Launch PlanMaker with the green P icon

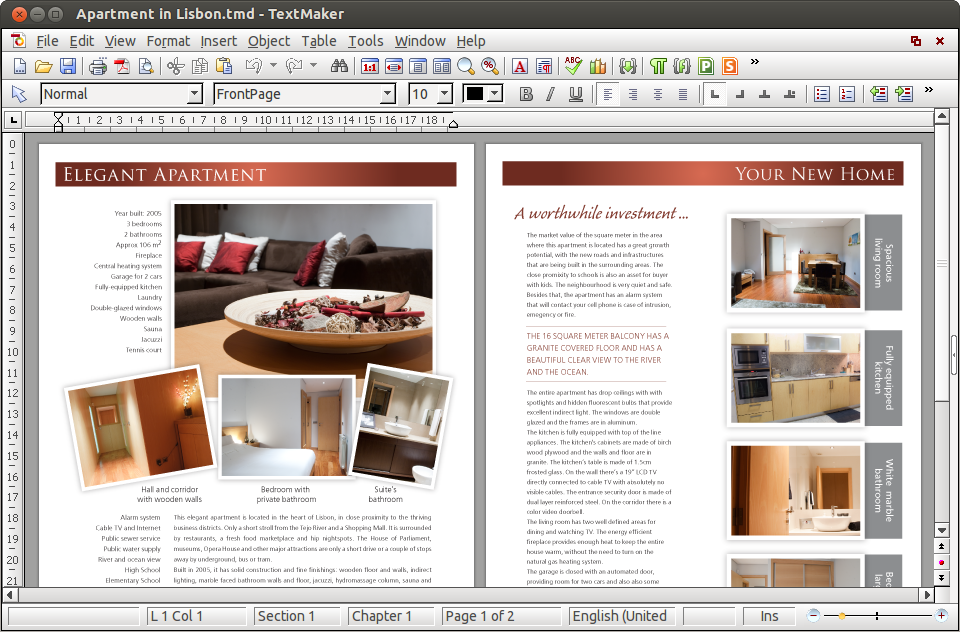click(706, 66)
